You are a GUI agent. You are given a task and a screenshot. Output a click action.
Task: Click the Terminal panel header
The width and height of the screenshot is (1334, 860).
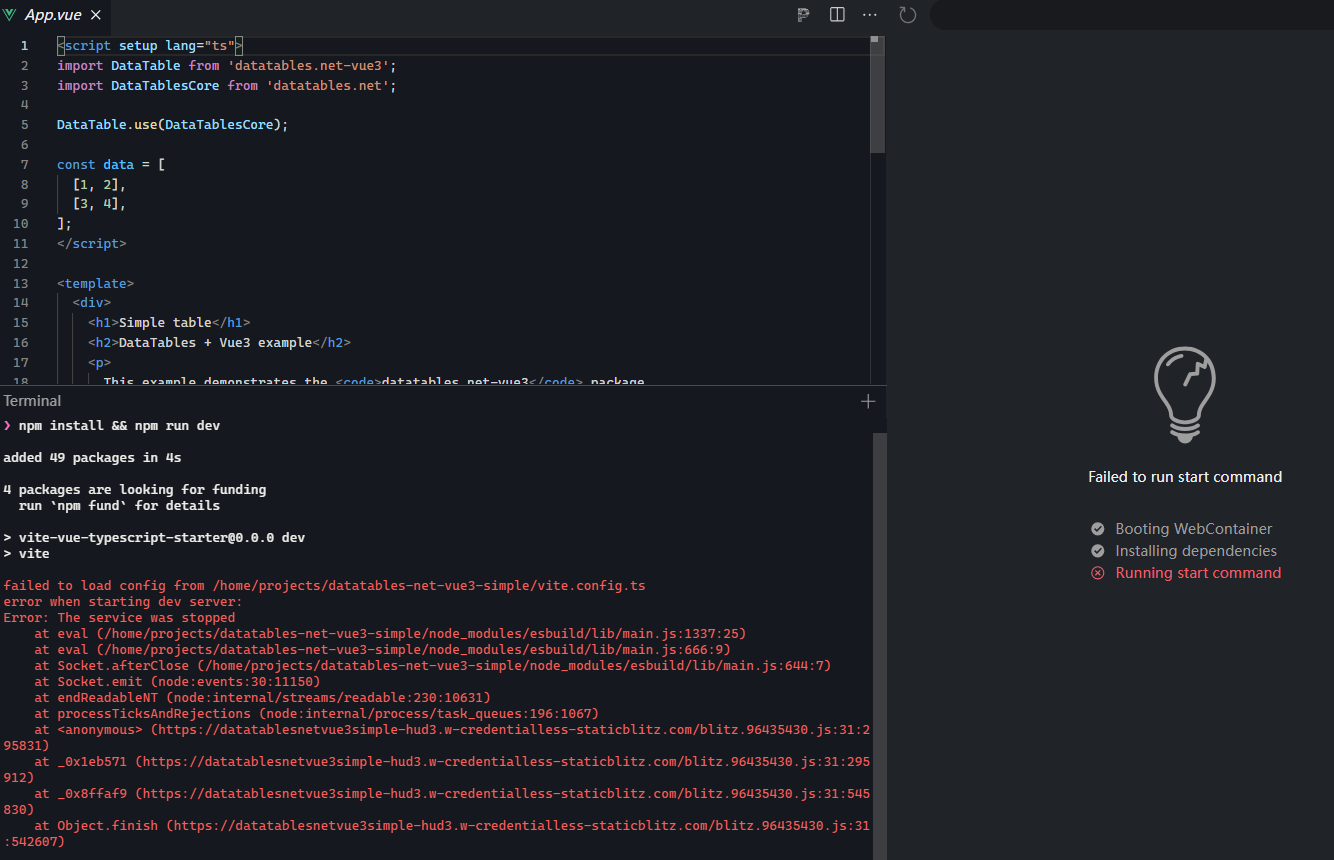click(x=33, y=401)
